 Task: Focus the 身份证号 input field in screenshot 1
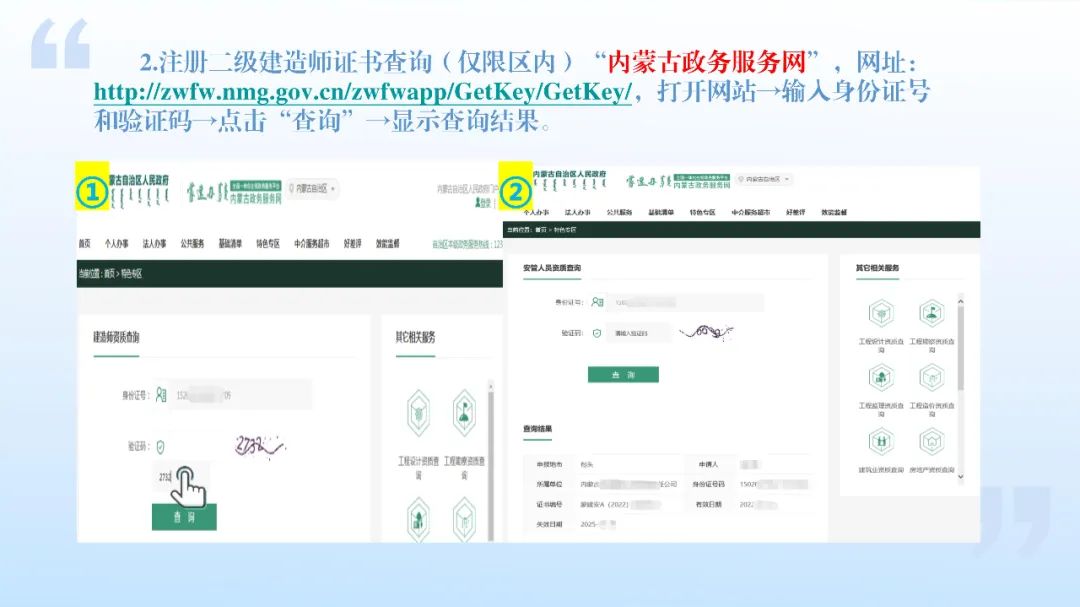coord(240,395)
